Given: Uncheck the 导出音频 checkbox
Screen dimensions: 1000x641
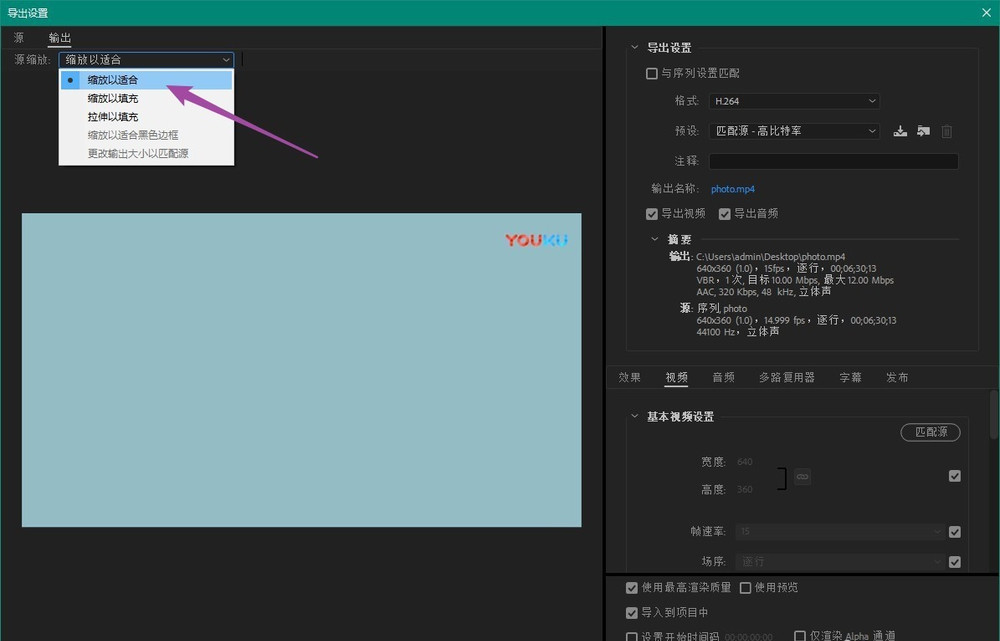Looking at the screenshot, I should point(725,214).
